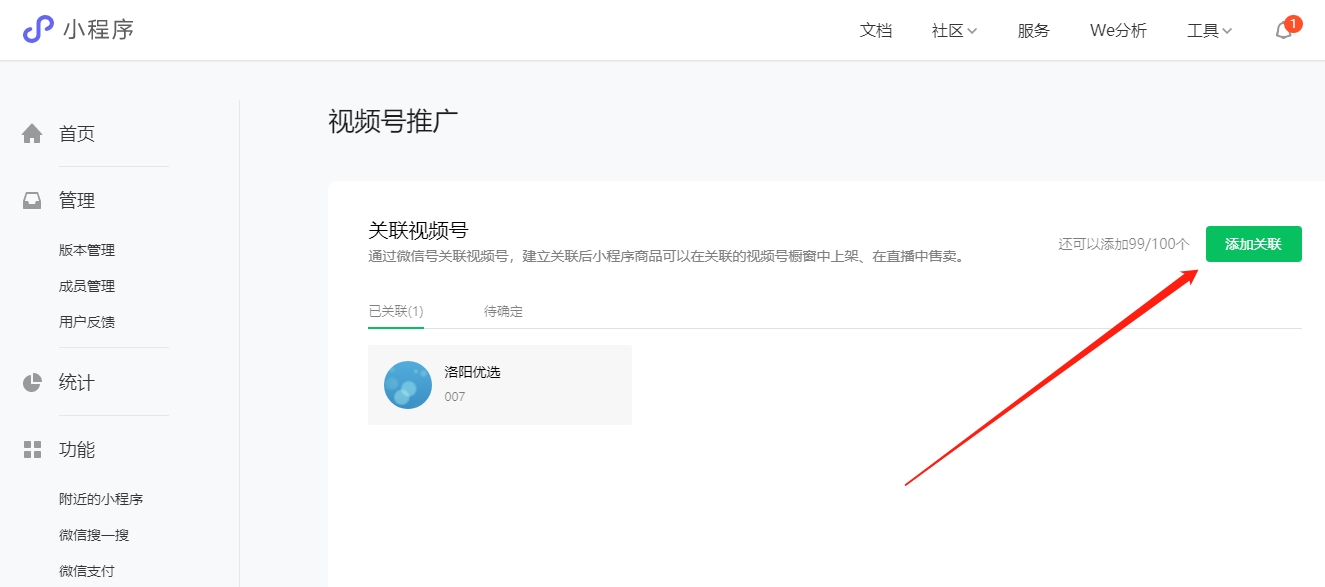Open 用户反馈 in the sidebar
Screen dimensions: 1325x587
tap(87, 322)
